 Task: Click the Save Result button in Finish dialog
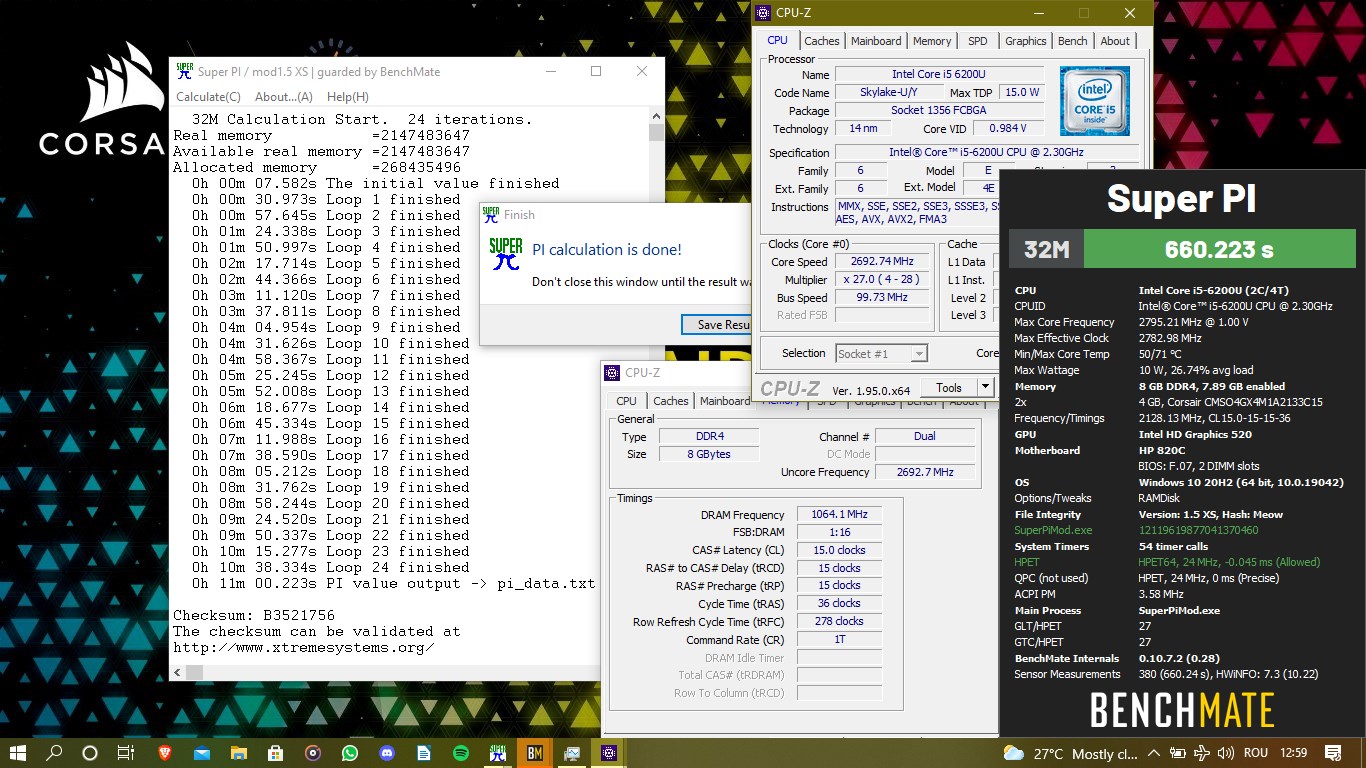click(x=716, y=324)
